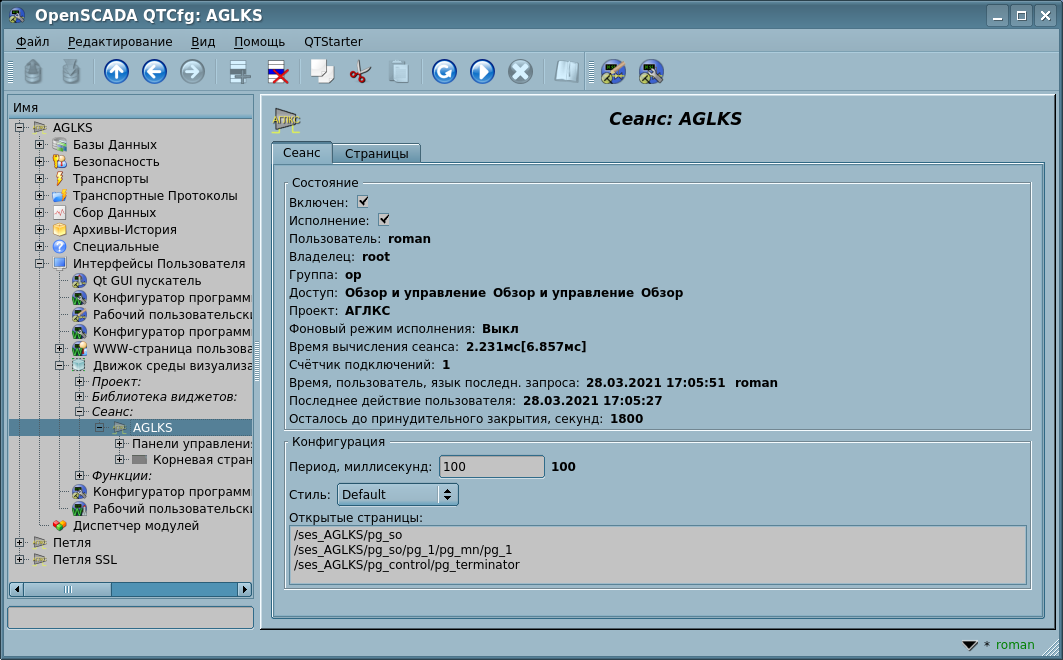Expand the Сбор Данных node
1063x660 pixels.
(x=39, y=213)
